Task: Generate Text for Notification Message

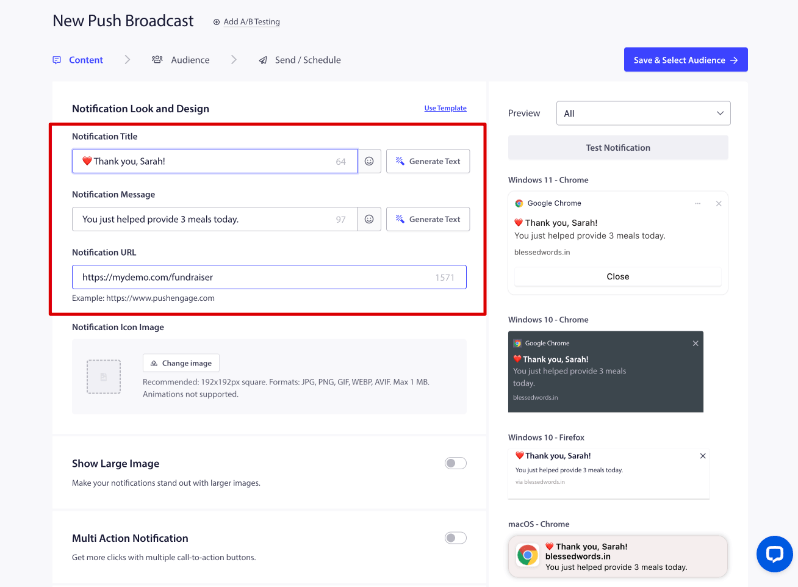Action: pyautogui.click(x=428, y=219)
